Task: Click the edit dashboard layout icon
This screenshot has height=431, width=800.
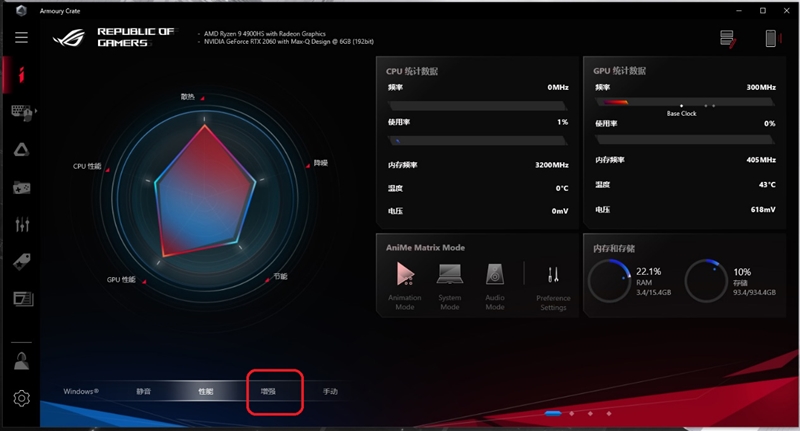Action: [x=728, y=39]
